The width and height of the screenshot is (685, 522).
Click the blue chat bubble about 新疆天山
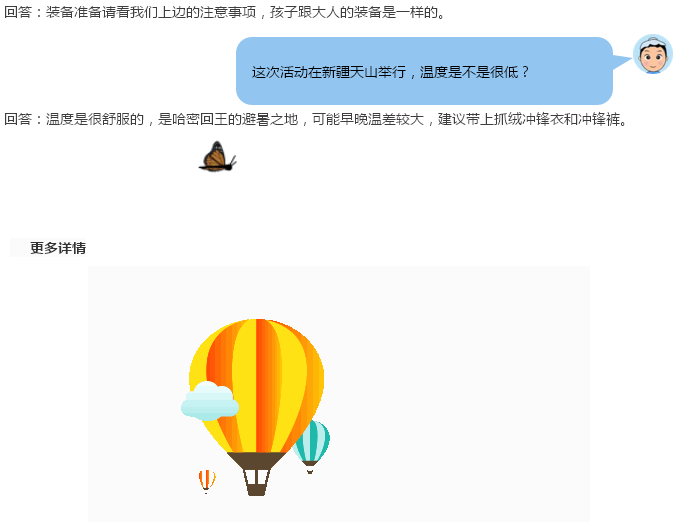[424, 71]
